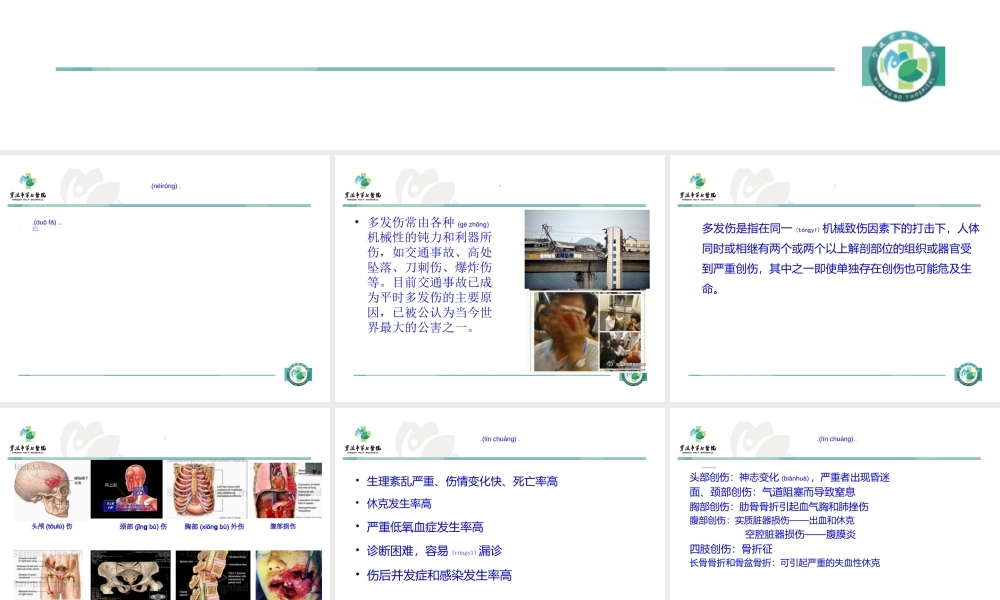Click the bullet text 休克发生率高
Screen dimensions: 1000x600
pyautogui.click(x=398, y=502)
